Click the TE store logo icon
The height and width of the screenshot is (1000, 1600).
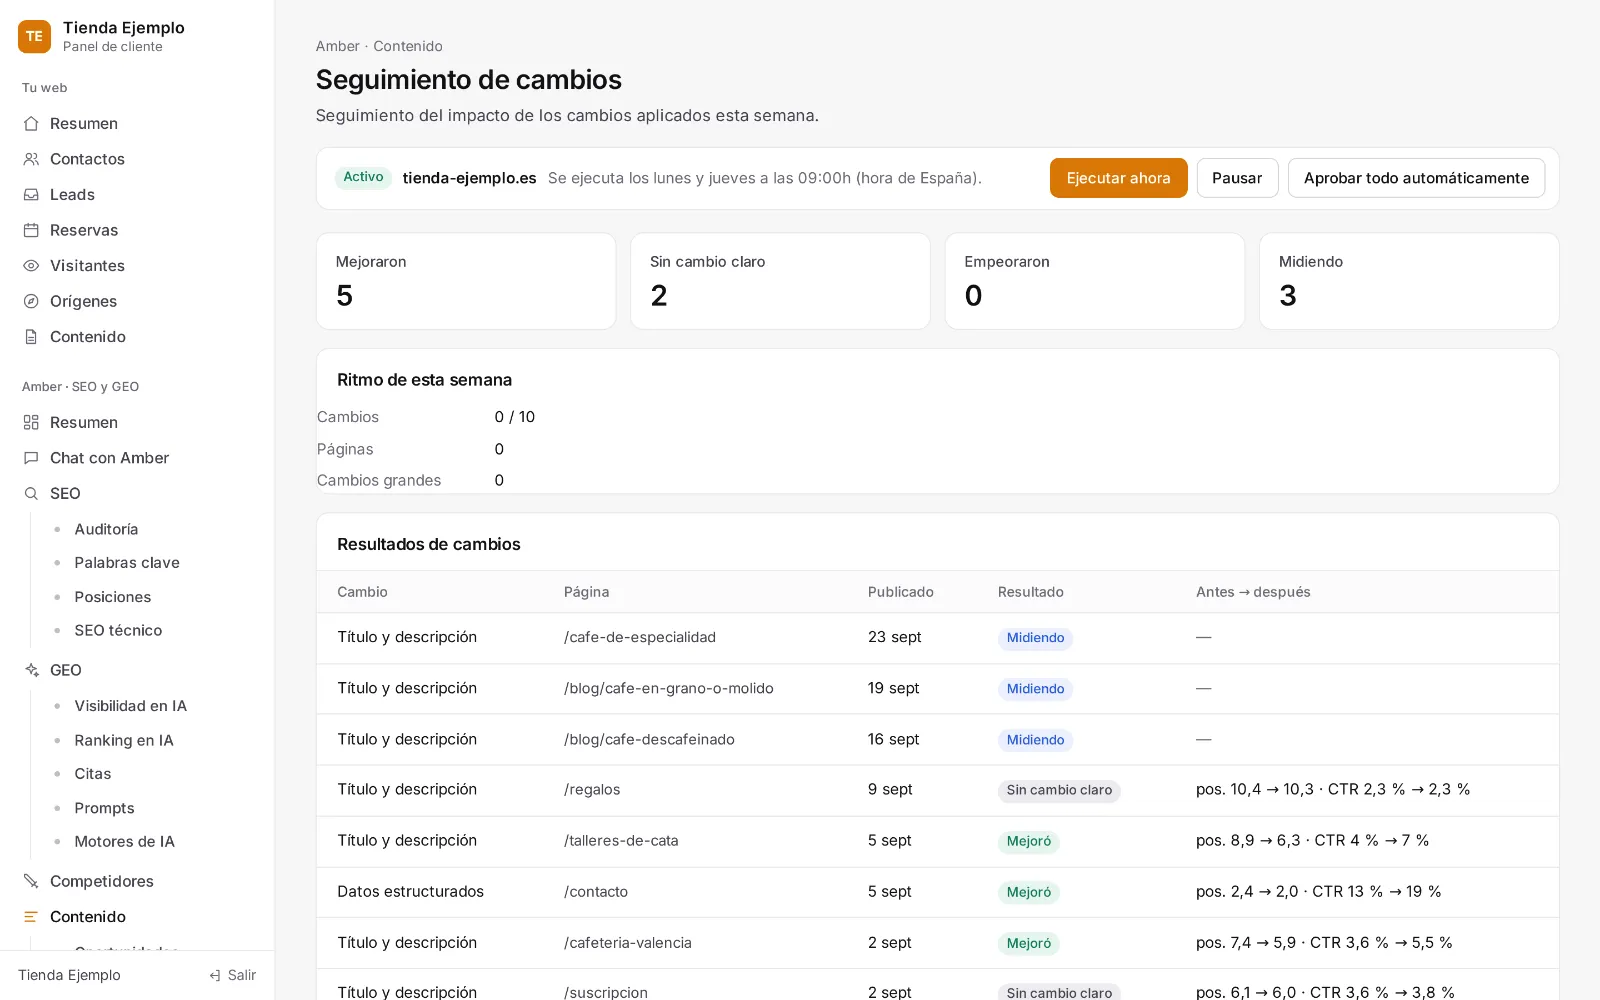coord(34,36)
